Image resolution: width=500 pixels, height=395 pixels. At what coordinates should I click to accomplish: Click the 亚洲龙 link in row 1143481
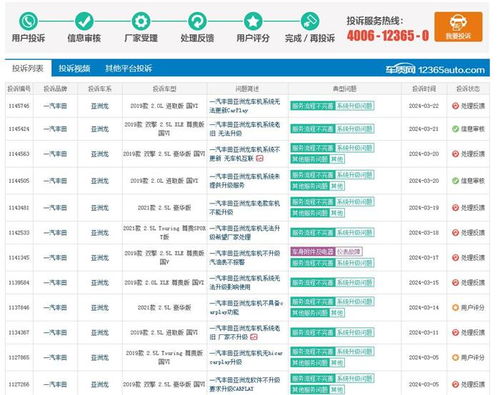pos(100,208)
